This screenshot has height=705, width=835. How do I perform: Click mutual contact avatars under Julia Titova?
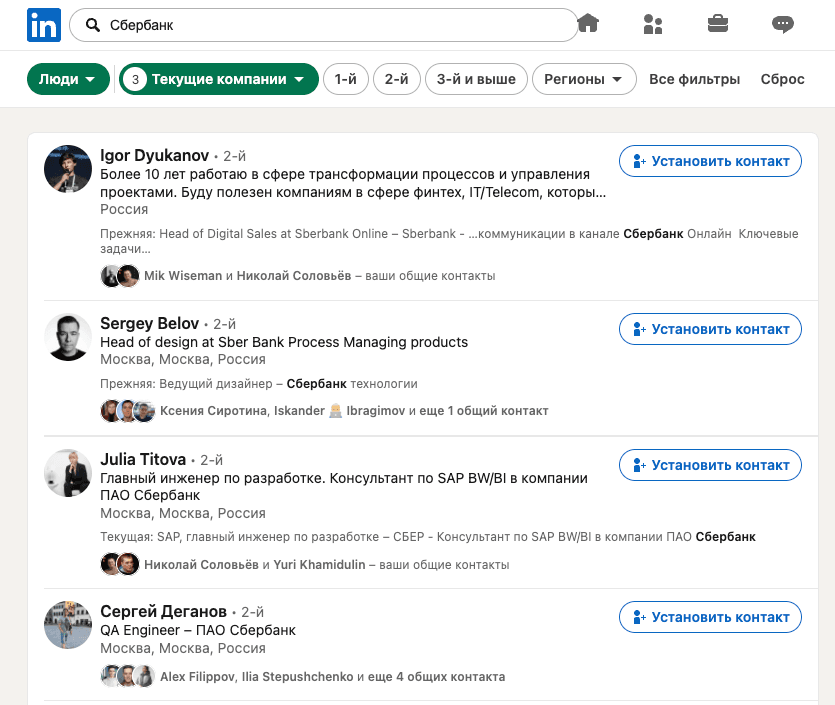pyautogui.click(x=120, y=564)
